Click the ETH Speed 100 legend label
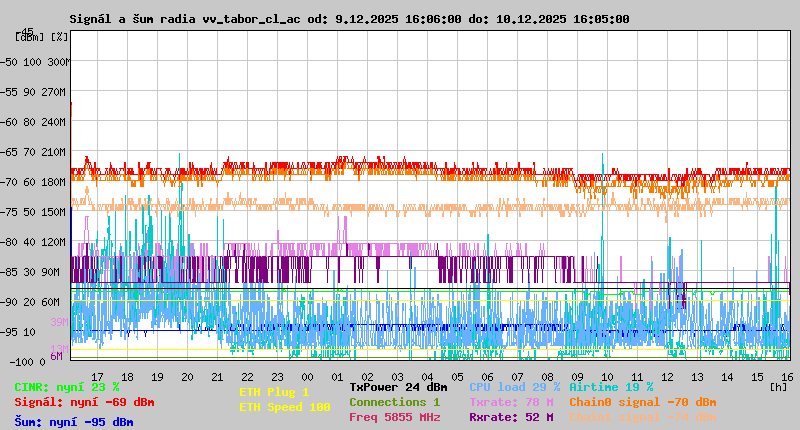The width and height of the screenshot is (800, 430). pyautogui.click(x=284, y=407)
